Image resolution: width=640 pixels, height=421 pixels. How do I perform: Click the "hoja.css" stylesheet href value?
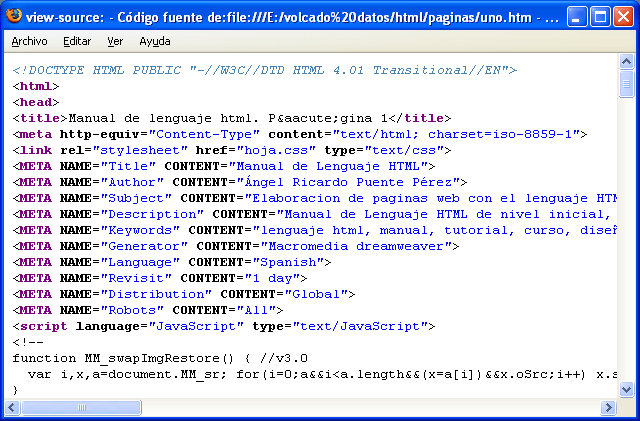(276, 150)
